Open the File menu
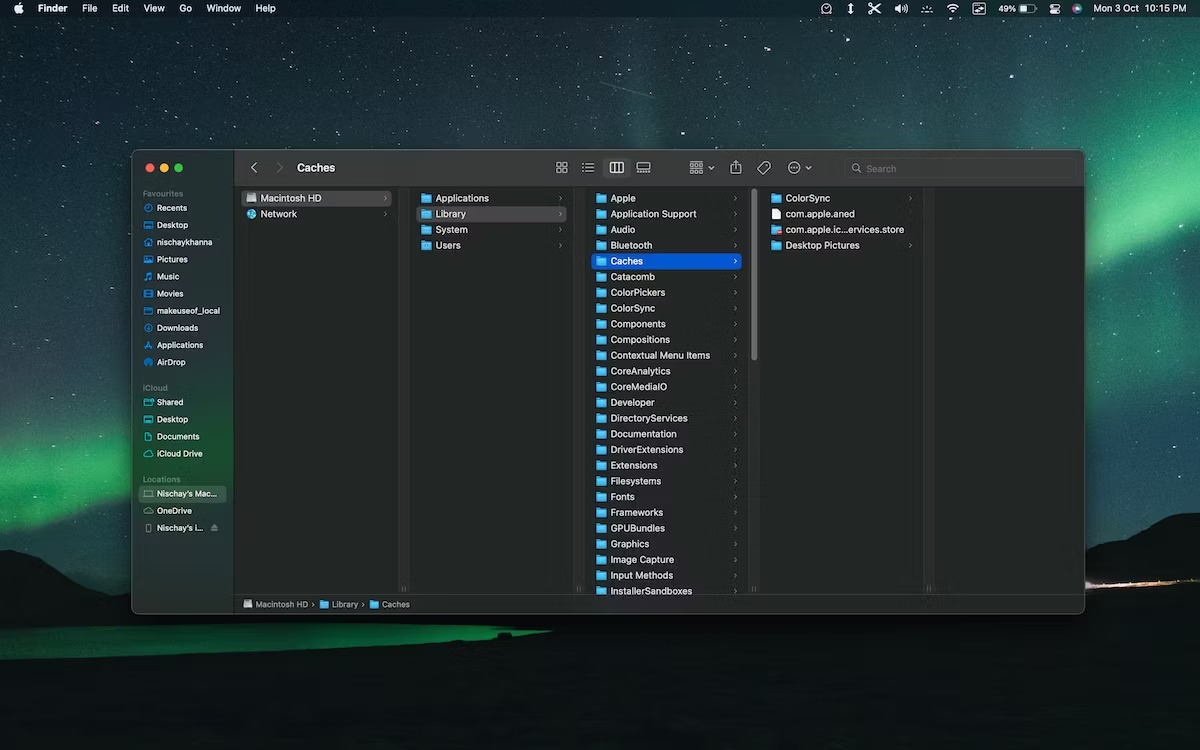 (x=90, y=8)
